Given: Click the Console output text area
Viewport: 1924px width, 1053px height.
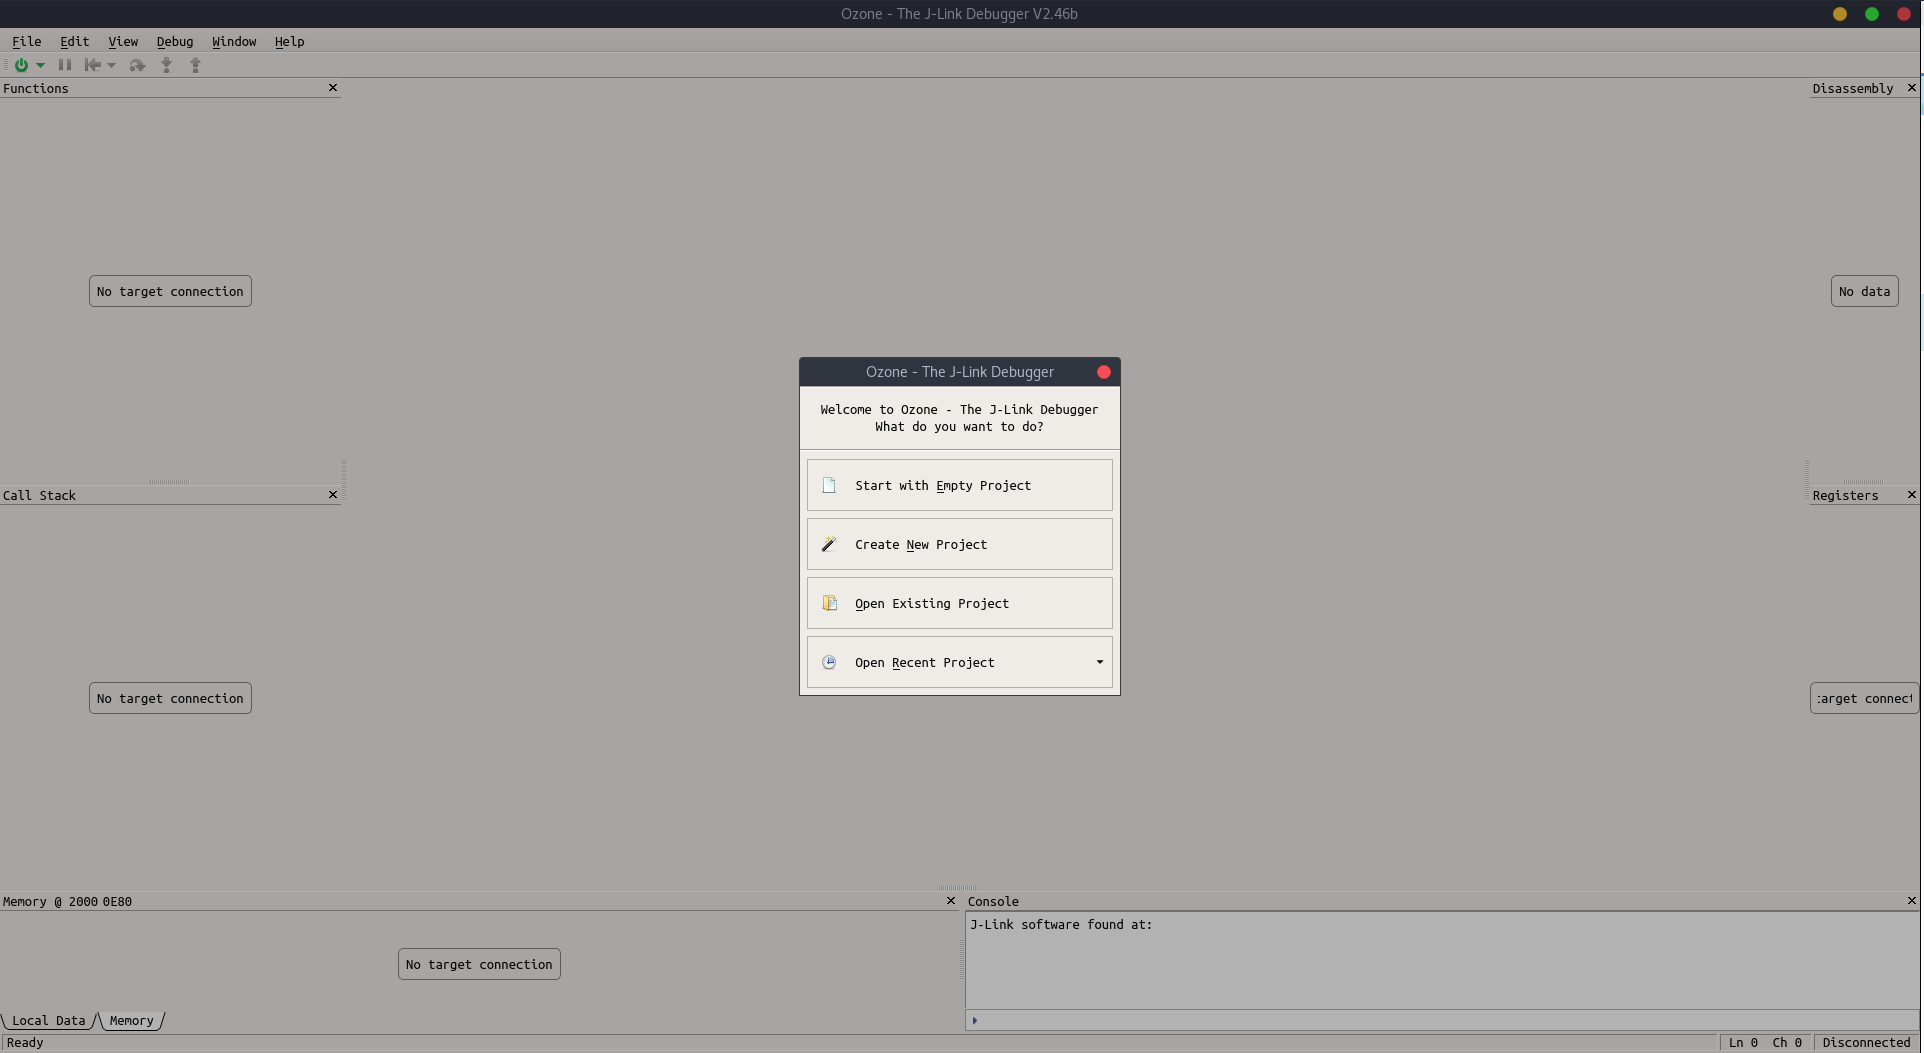Looking at the screenshot, I should point(1442,960).
